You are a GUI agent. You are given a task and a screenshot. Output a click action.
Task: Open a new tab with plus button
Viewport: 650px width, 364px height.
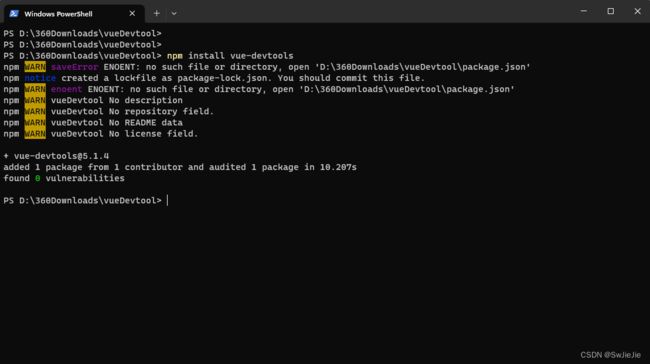coord(157,13)
